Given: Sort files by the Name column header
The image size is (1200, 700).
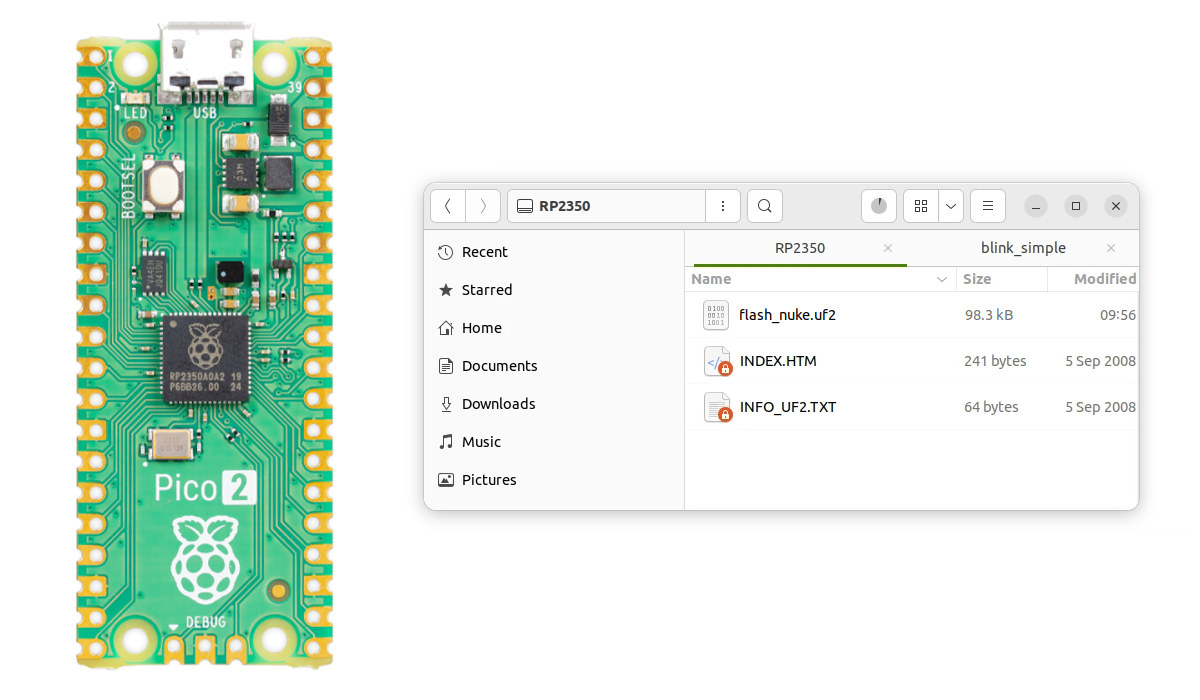Looking at the screenshot, I should (x=820, y=279).
